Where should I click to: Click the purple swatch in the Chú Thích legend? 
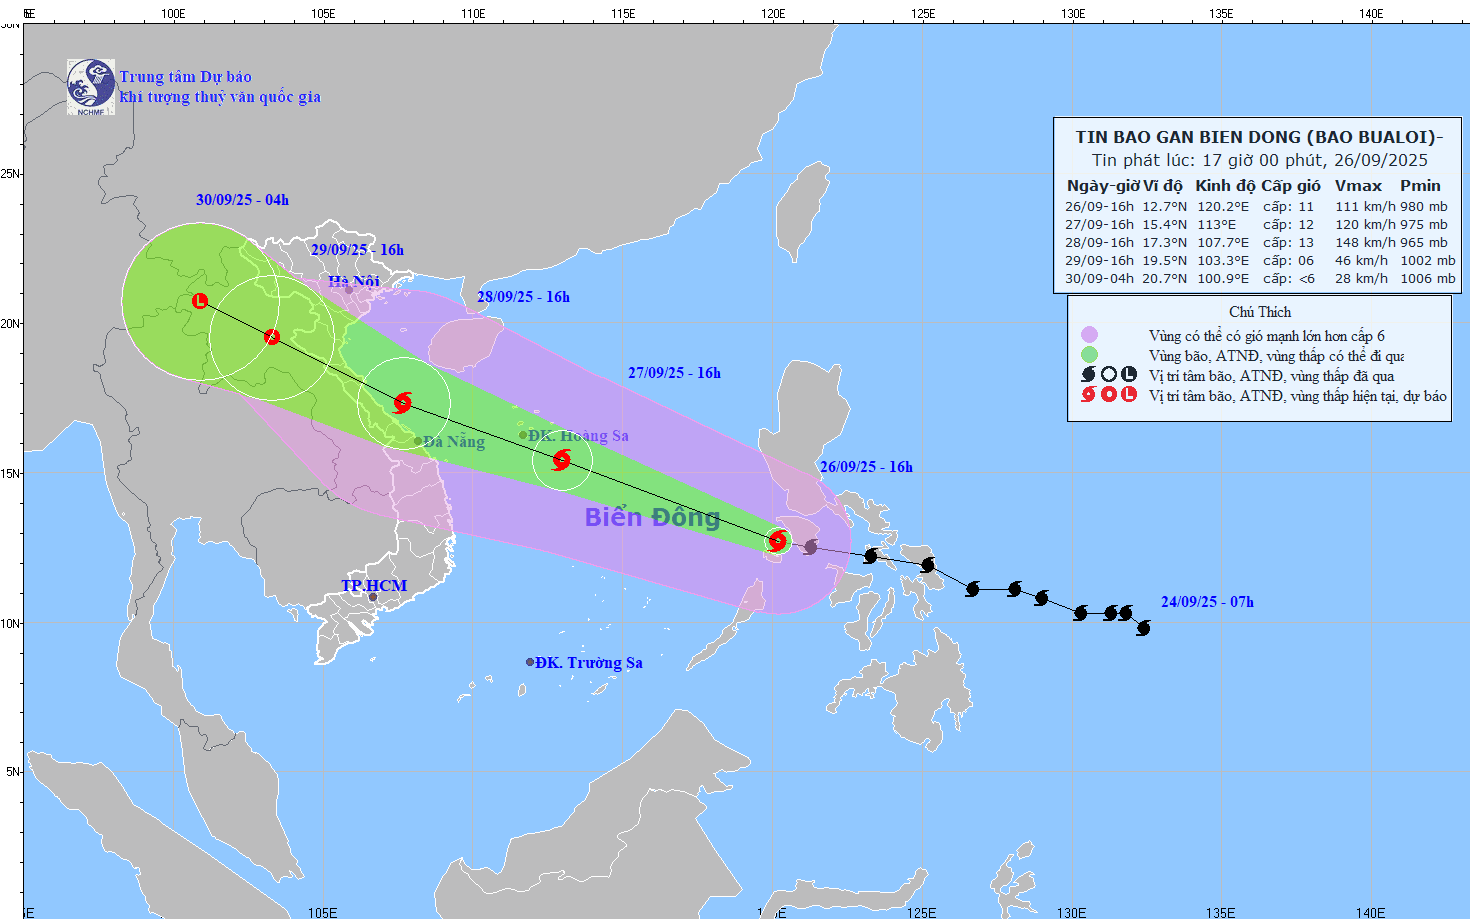pos(1089,335)
